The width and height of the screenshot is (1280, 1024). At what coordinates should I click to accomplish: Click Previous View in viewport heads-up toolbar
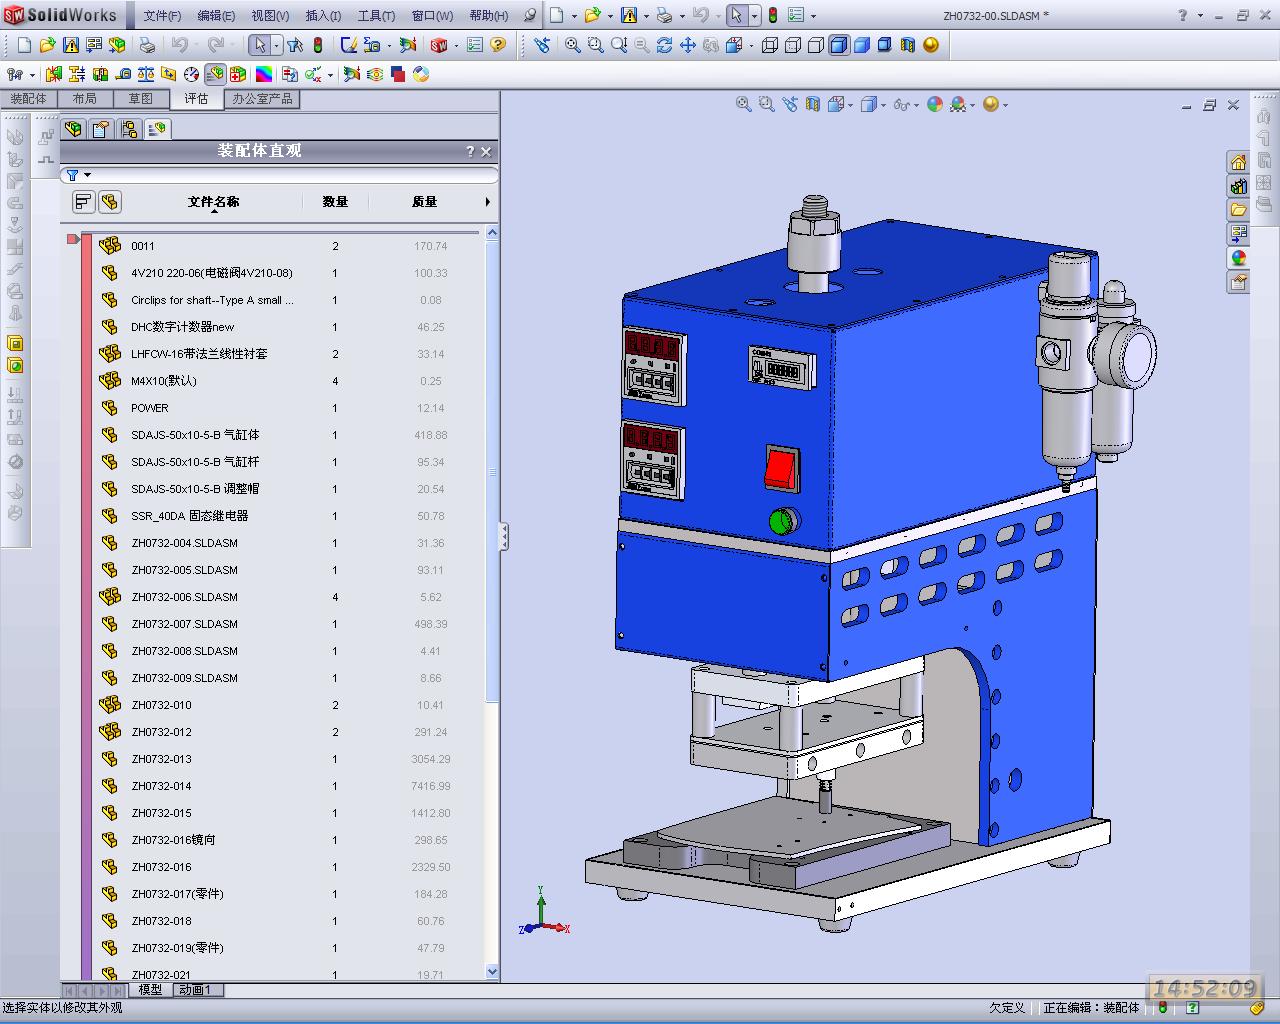pyautogui.click(x=790, y=104)
